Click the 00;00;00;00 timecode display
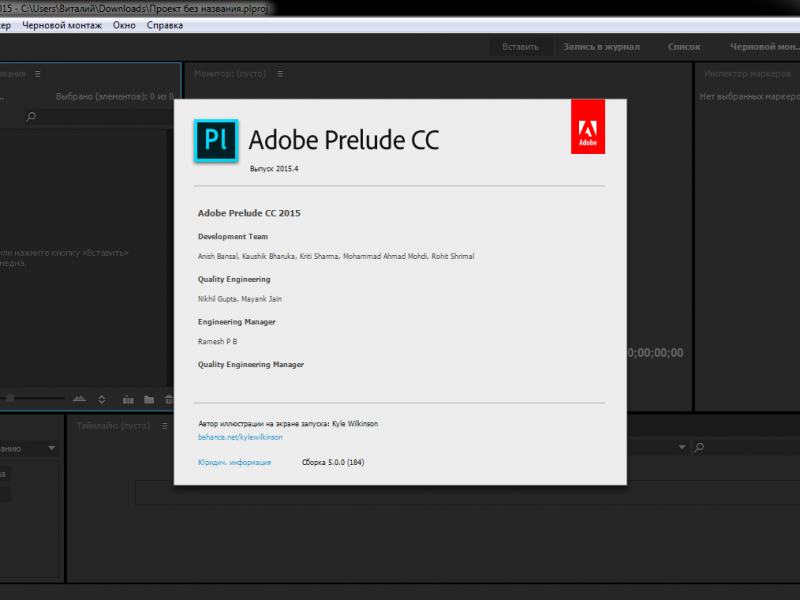800x600 pixels. pos(655,353)
